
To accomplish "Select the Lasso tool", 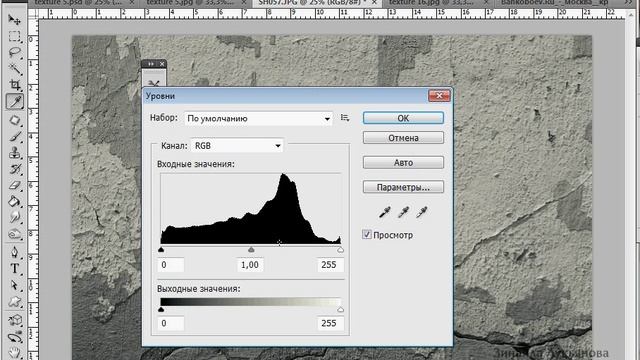I will [15, 52].
